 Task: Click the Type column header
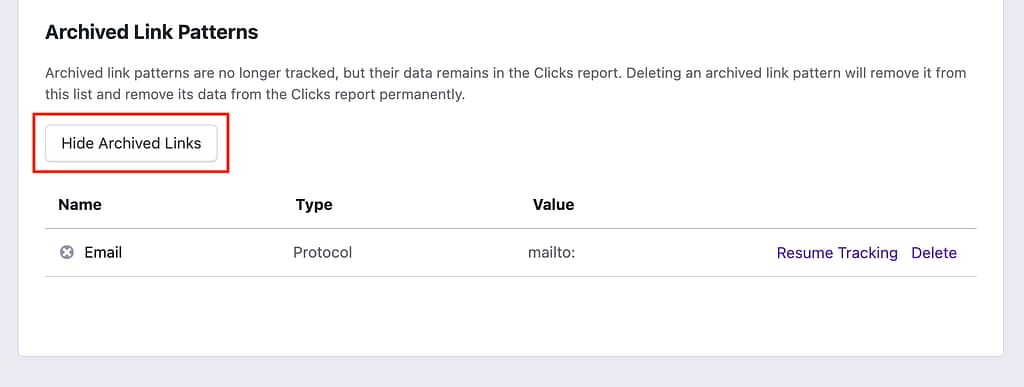(314, 205)
